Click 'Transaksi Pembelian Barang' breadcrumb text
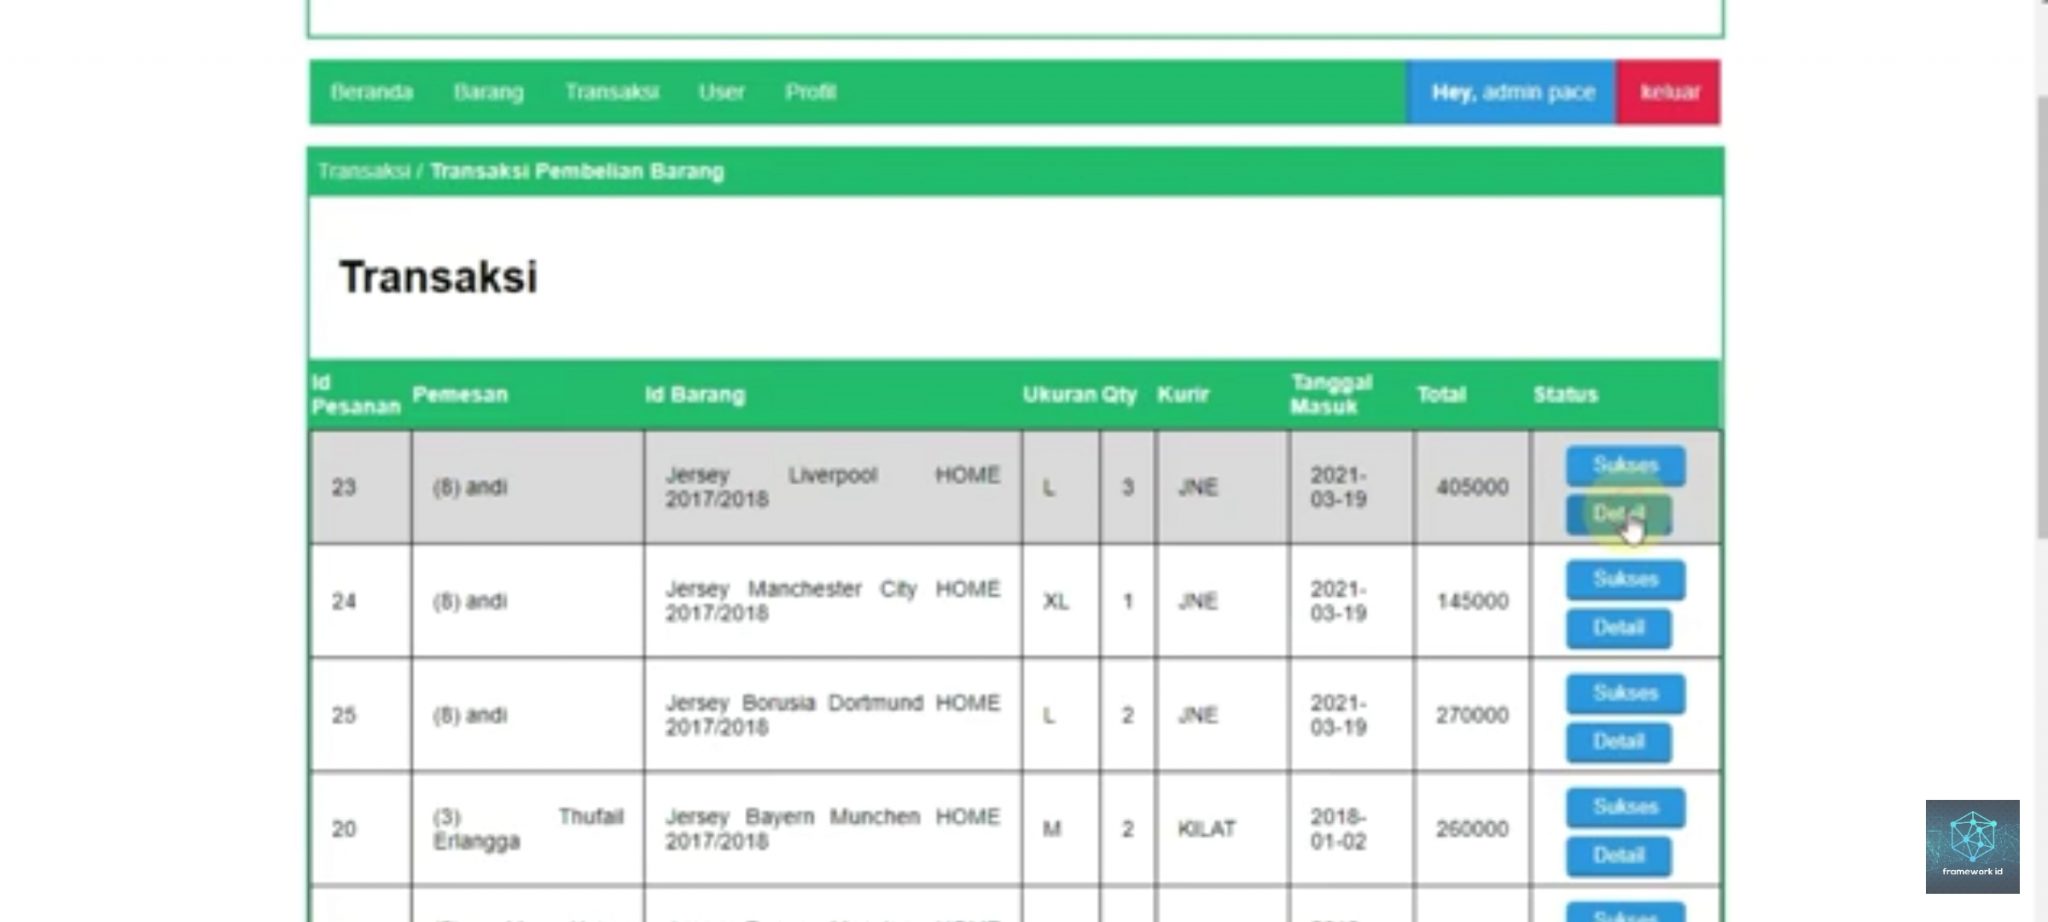The image size is (2048, 922). tap(577, 170)
